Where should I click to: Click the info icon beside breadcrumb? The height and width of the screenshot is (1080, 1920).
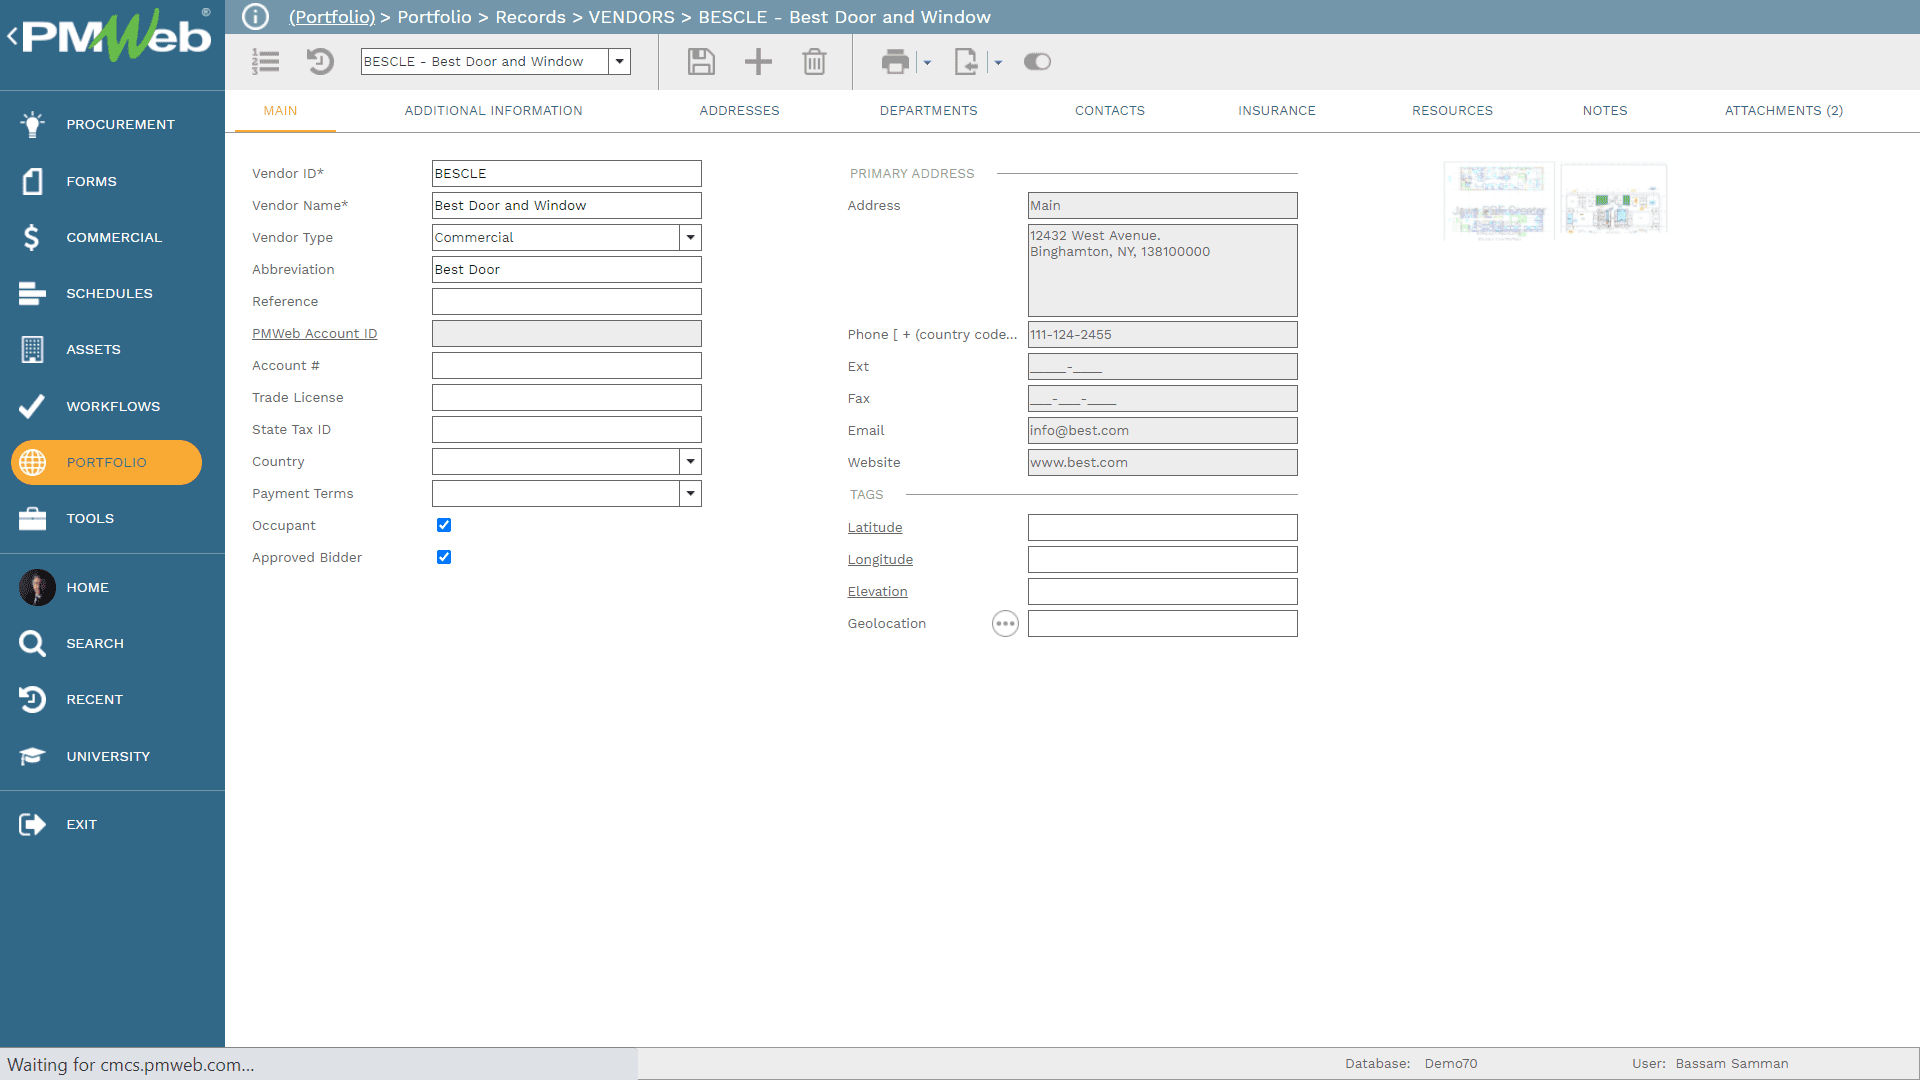[256, 17]
